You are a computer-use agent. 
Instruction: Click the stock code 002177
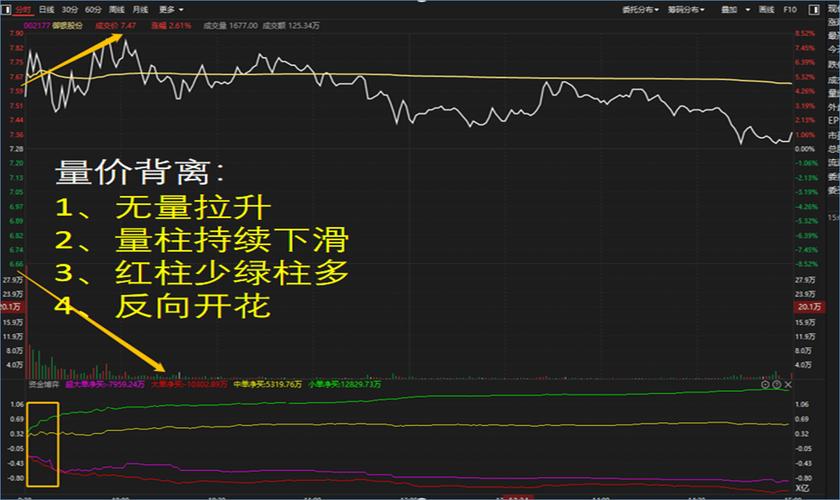tap(37, 25)
